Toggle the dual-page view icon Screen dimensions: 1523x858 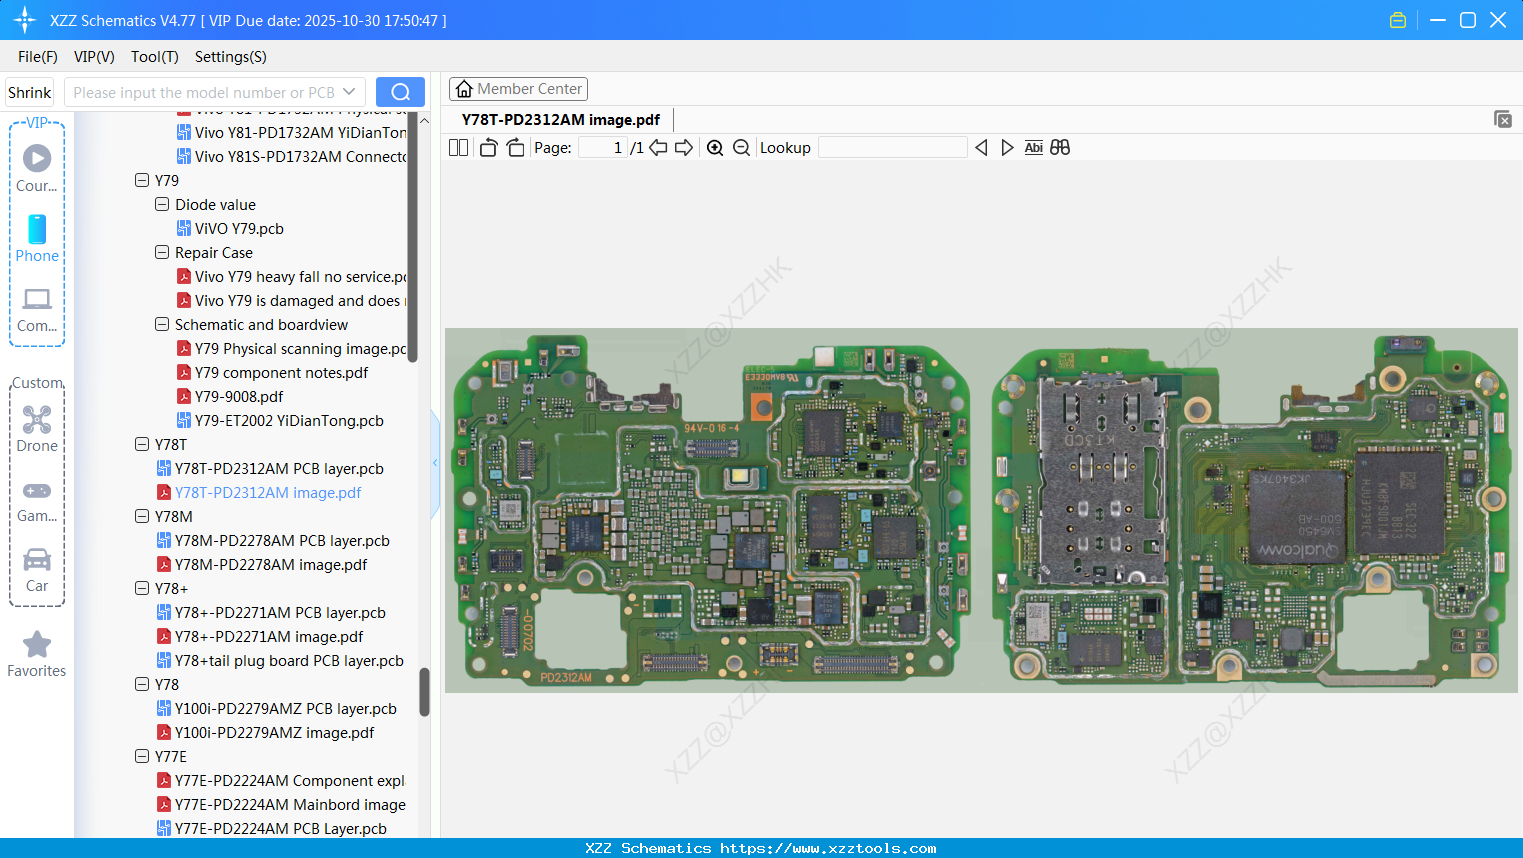tap(459, 148)
